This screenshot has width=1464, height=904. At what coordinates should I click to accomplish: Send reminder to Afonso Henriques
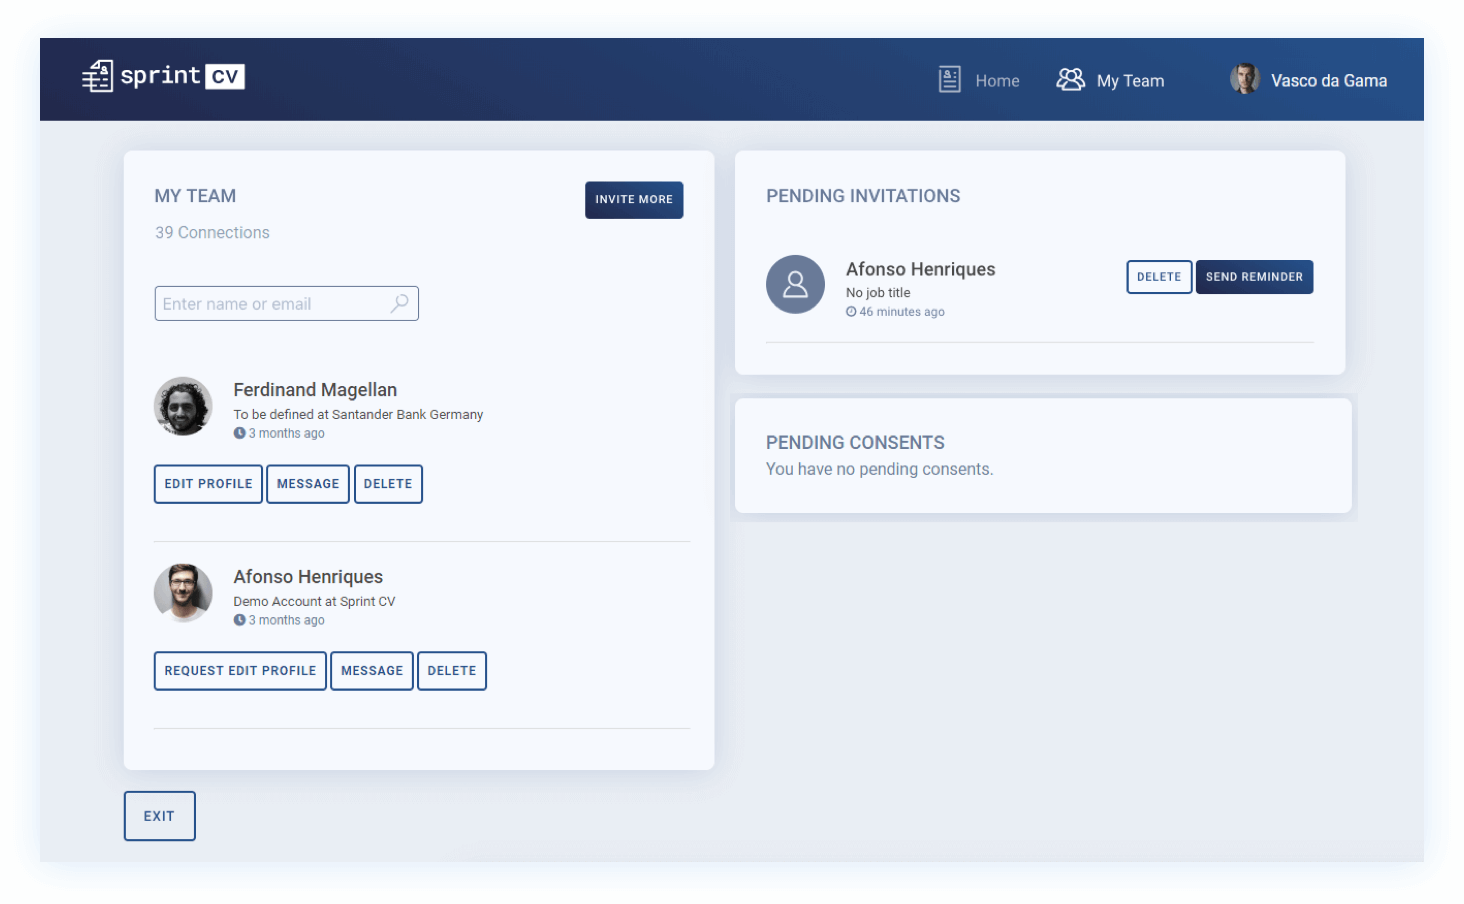(x=1254, y=277)
